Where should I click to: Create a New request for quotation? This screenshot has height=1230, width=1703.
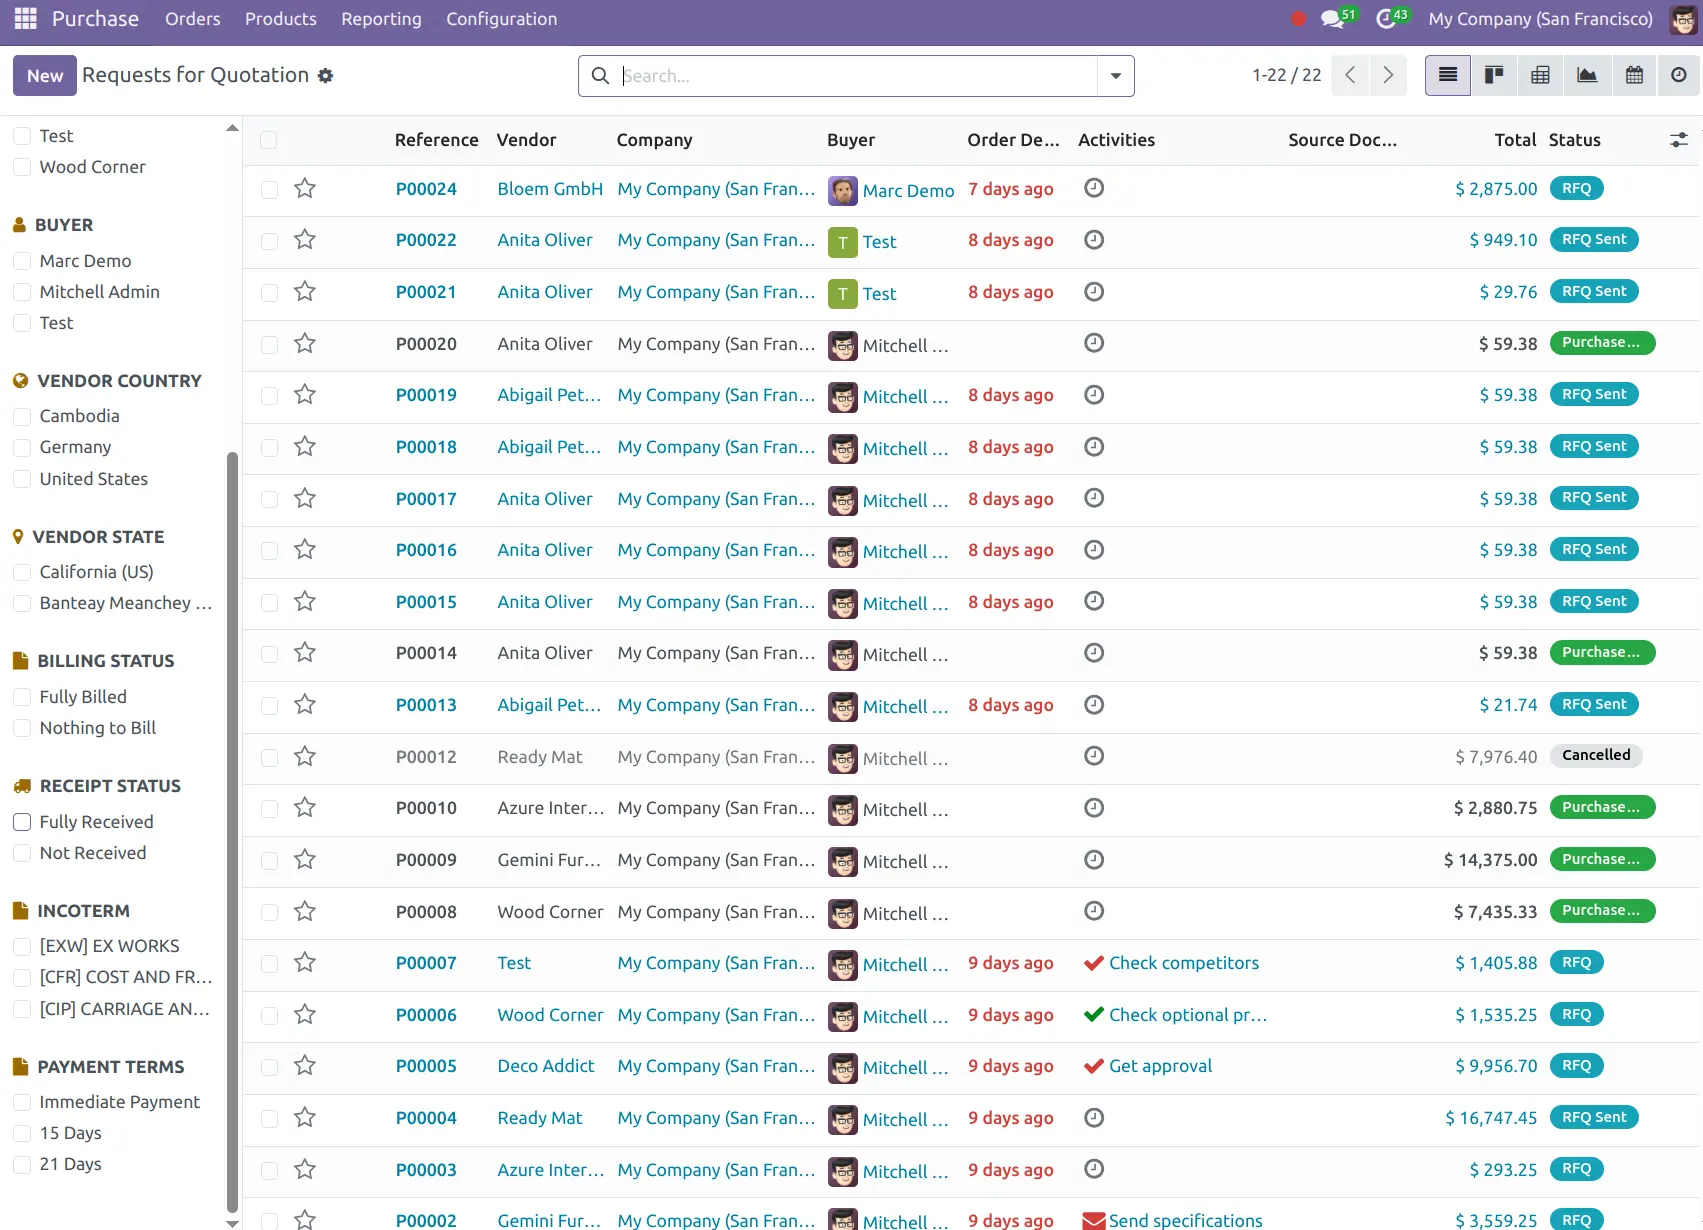(45, 76)
